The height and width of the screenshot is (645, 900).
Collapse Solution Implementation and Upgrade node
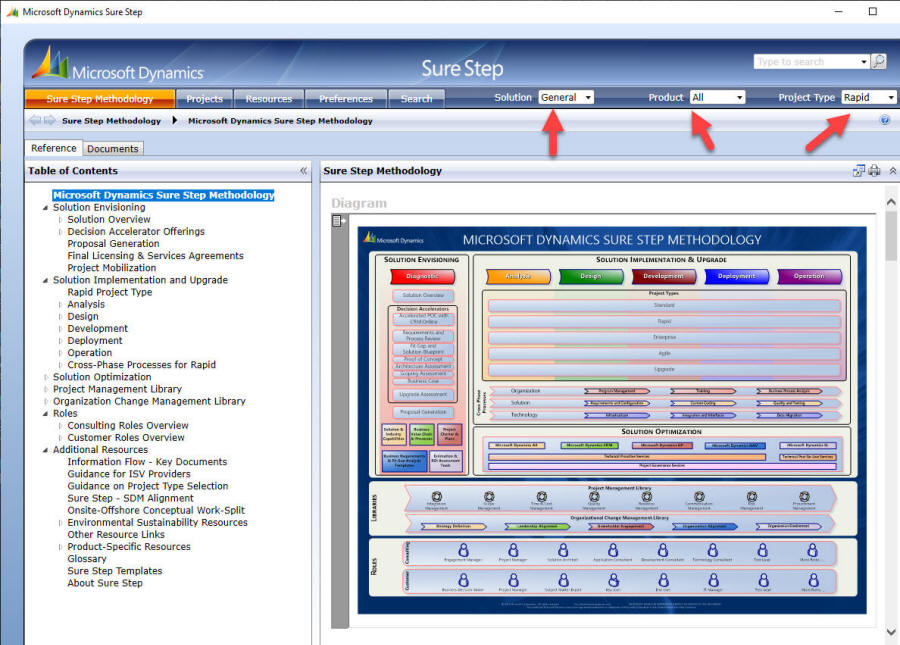click(45, 281)
